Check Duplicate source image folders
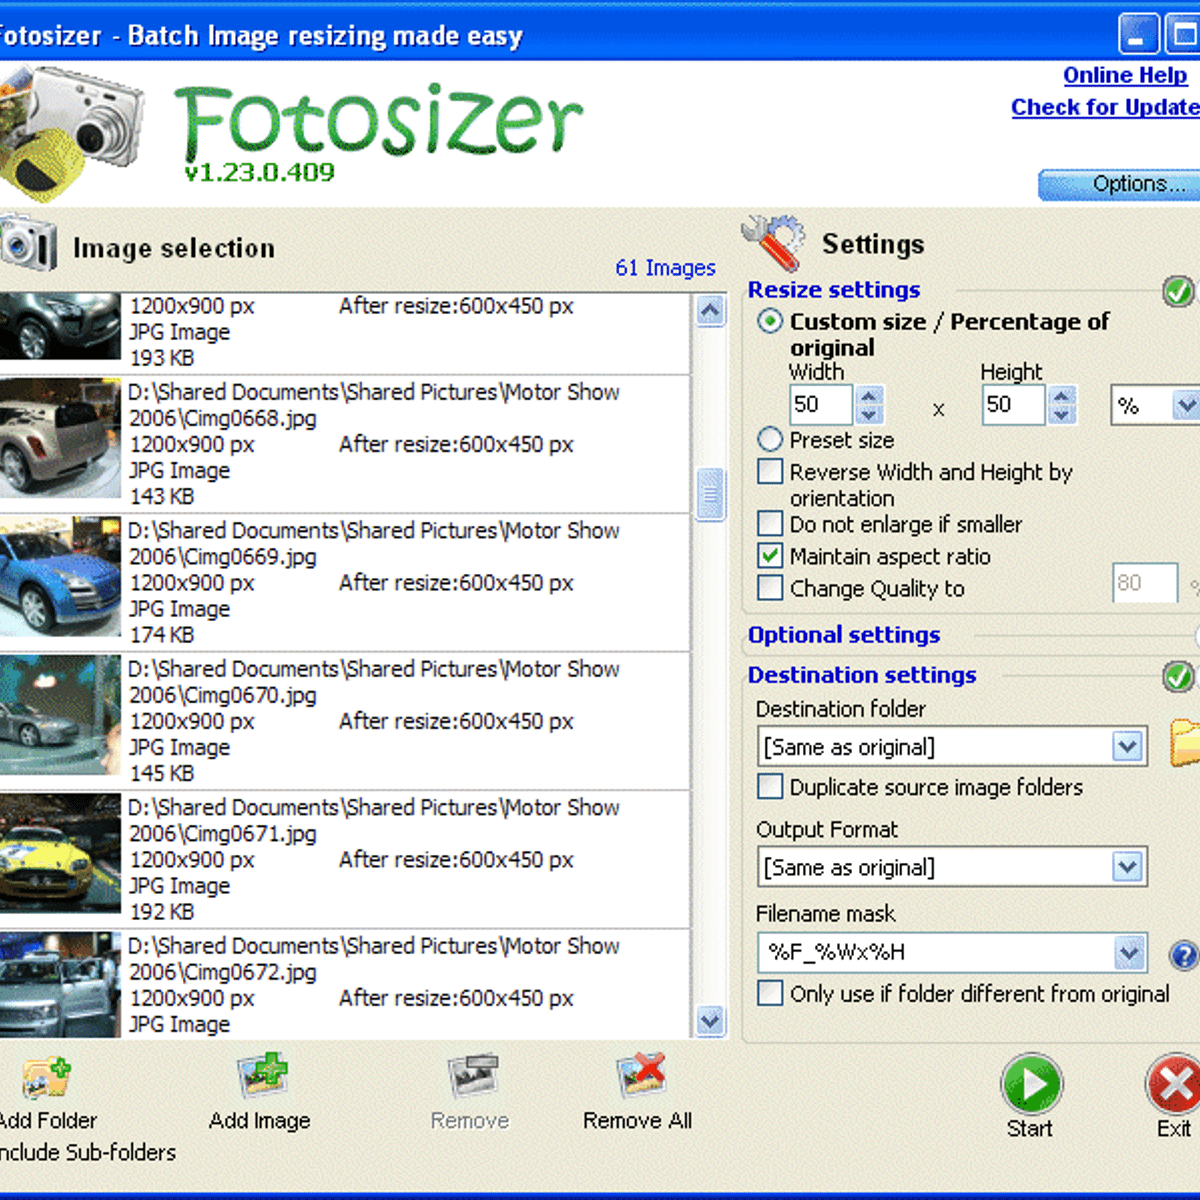The height and width of the screenshot is (1200, 1200). 770,786
